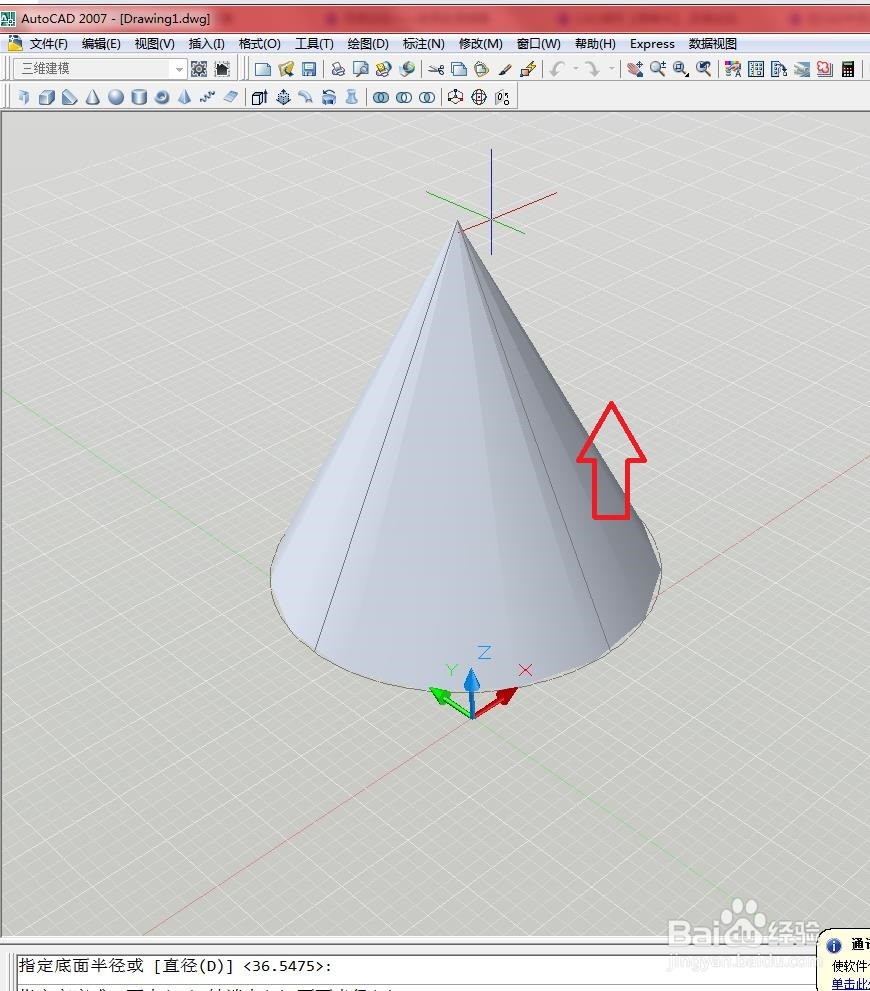Open the Sheet Set Manager
This screenshot has width=870, height=991.
(802, 69)
